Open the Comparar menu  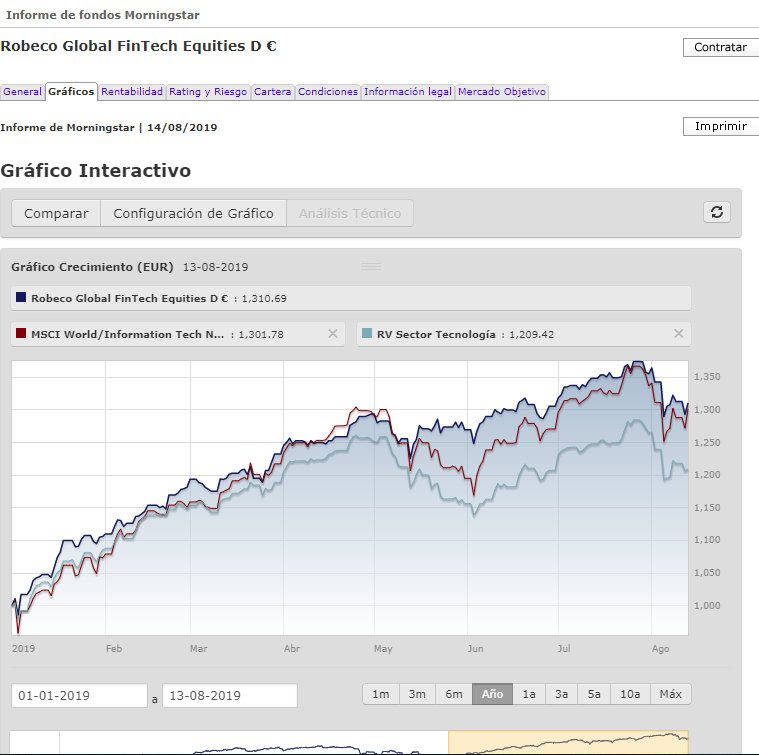tap(56, 213)
